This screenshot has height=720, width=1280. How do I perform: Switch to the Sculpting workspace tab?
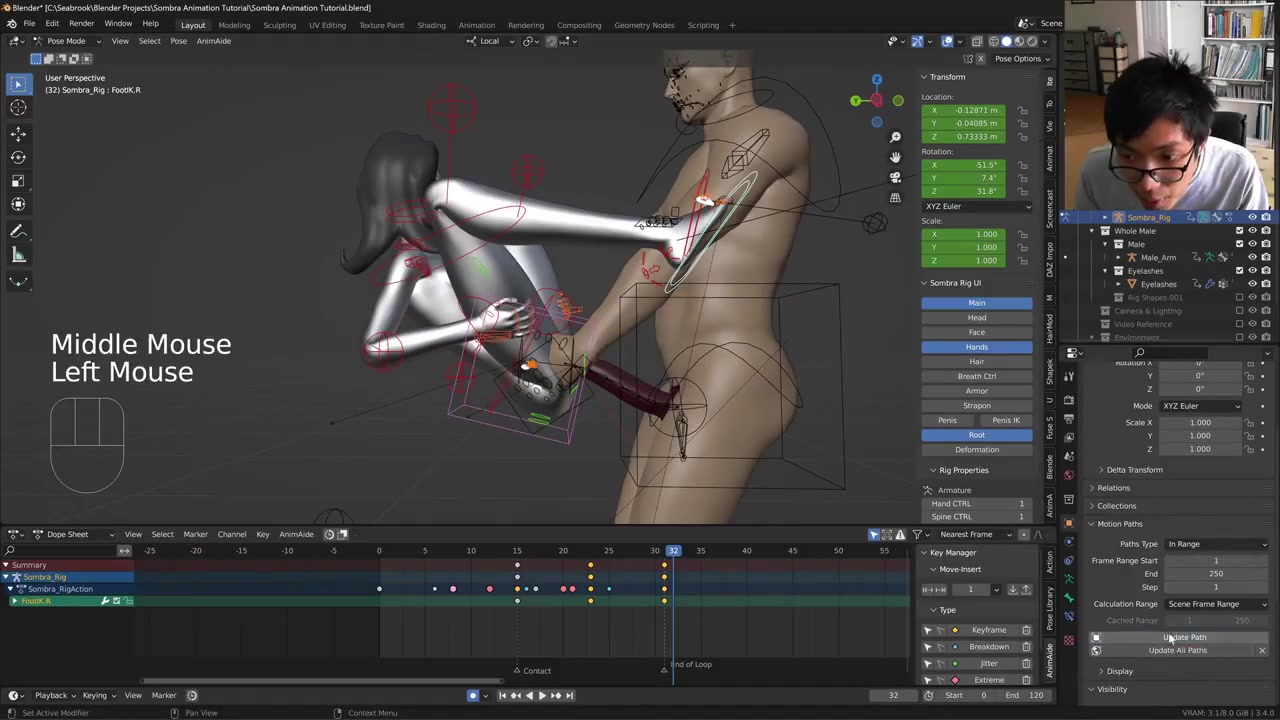tap(279, 25)
